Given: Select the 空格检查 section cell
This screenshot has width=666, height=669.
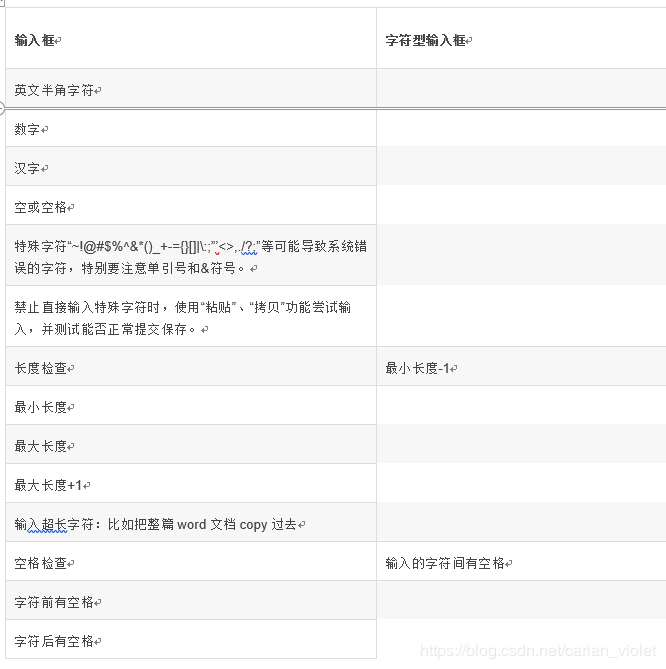Looking at the screenshot, I should coord(42,563).
